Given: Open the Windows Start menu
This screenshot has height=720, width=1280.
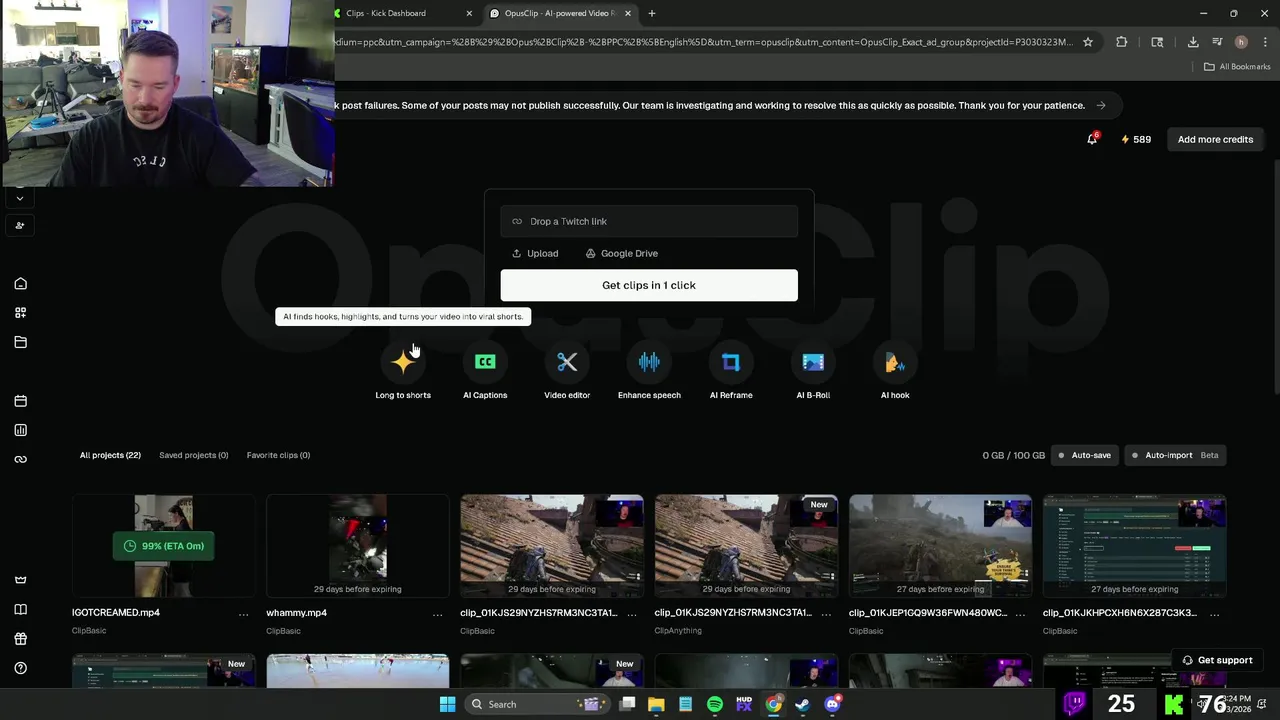Looking at the screenshot, I should 447,704.
